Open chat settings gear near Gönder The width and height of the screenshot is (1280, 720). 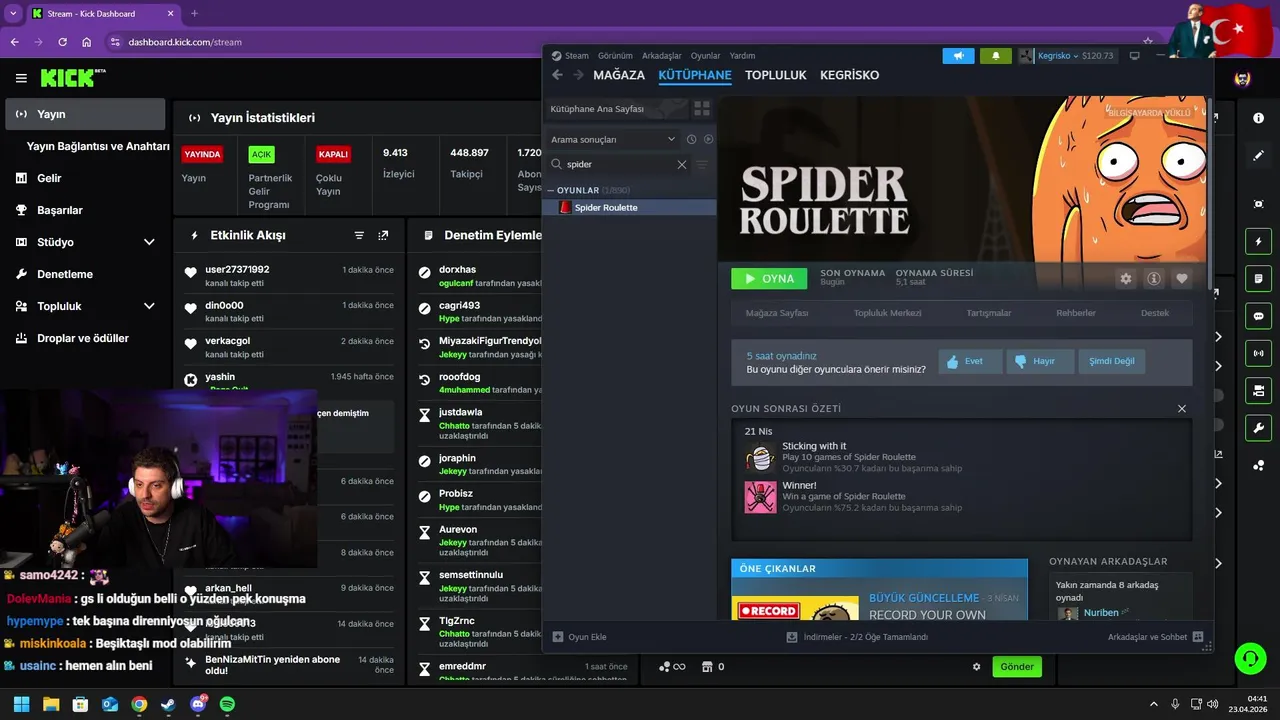click(x=977, y=667)
